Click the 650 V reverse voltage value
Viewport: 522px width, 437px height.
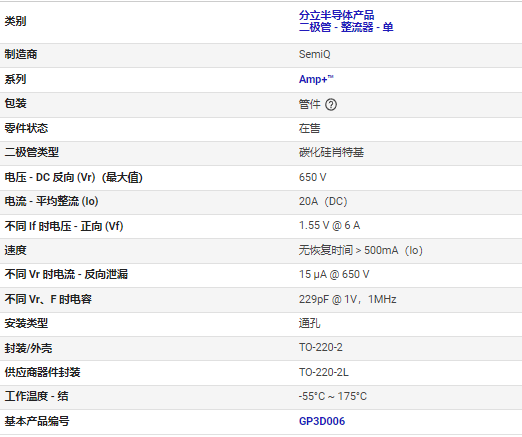click(x=312, y=177)
